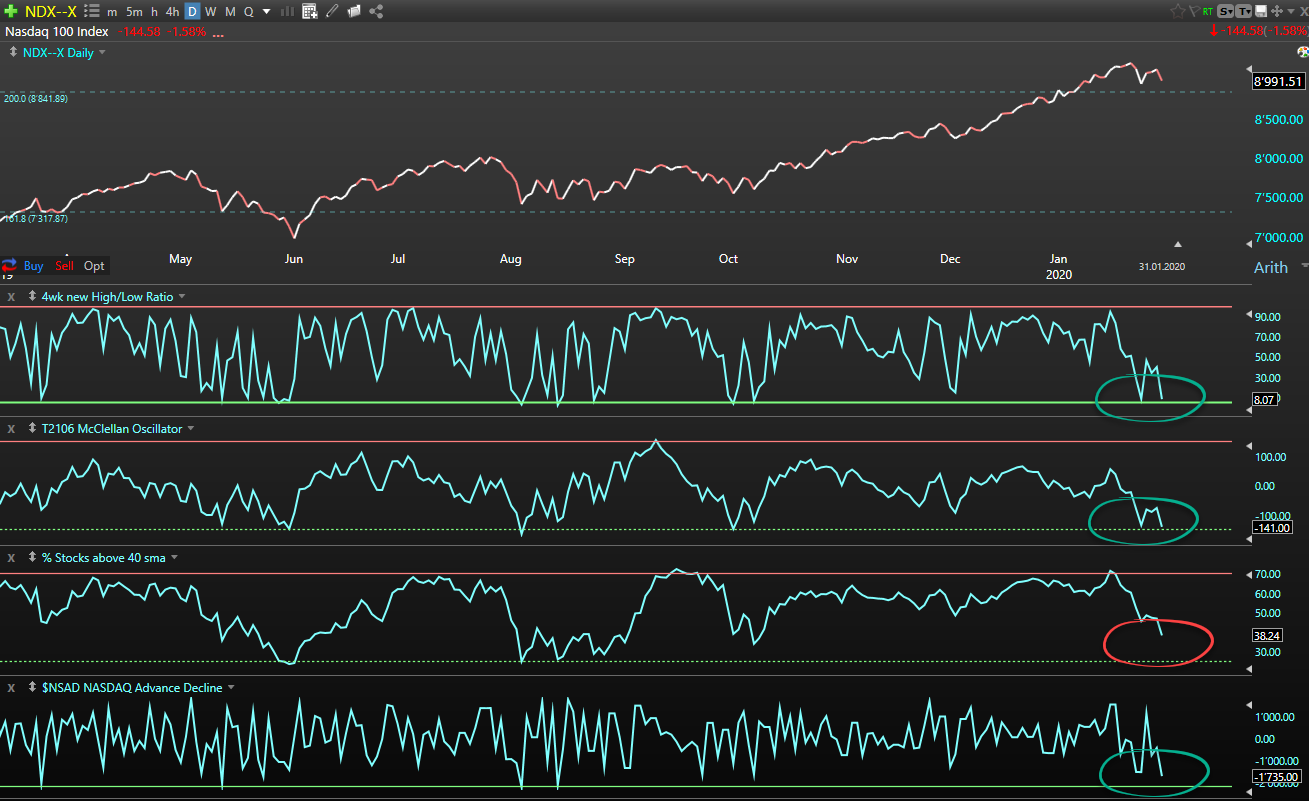Switch timeframe to Weekly (W)
Screen dimensions: 1309x801
point(211,11)
